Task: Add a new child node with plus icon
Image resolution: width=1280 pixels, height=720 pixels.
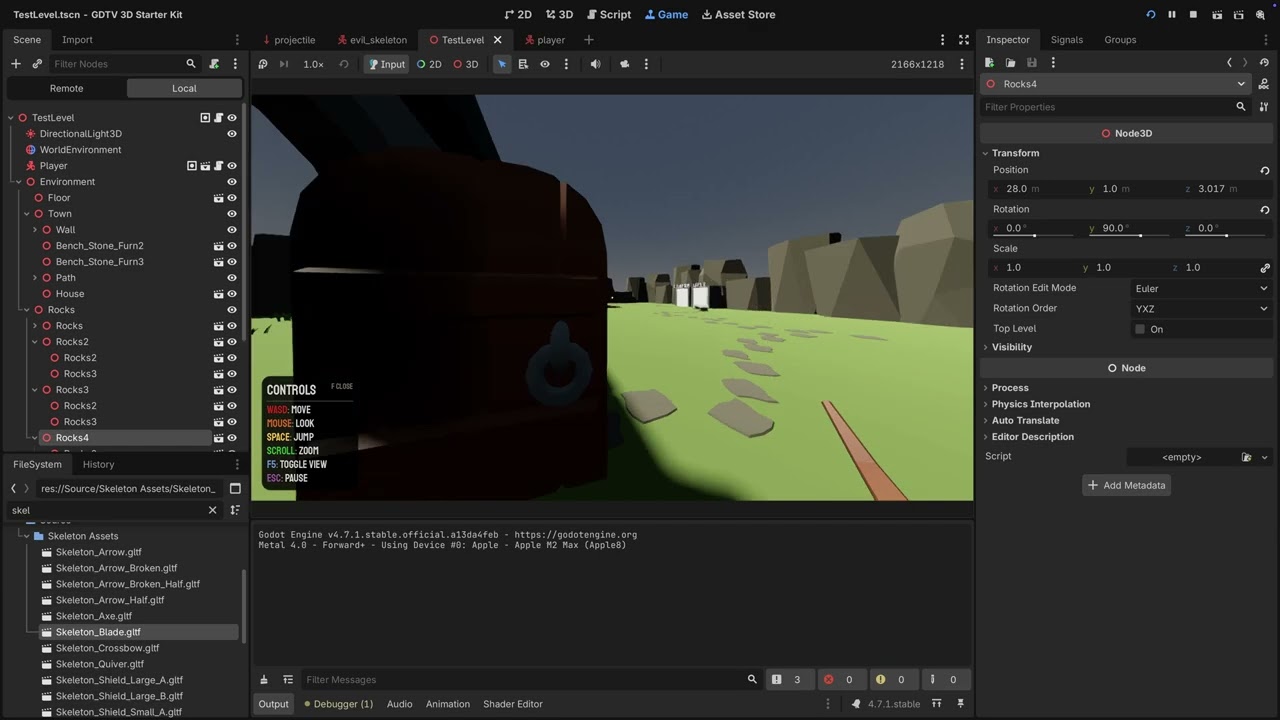Action: (x=15, y=64)
